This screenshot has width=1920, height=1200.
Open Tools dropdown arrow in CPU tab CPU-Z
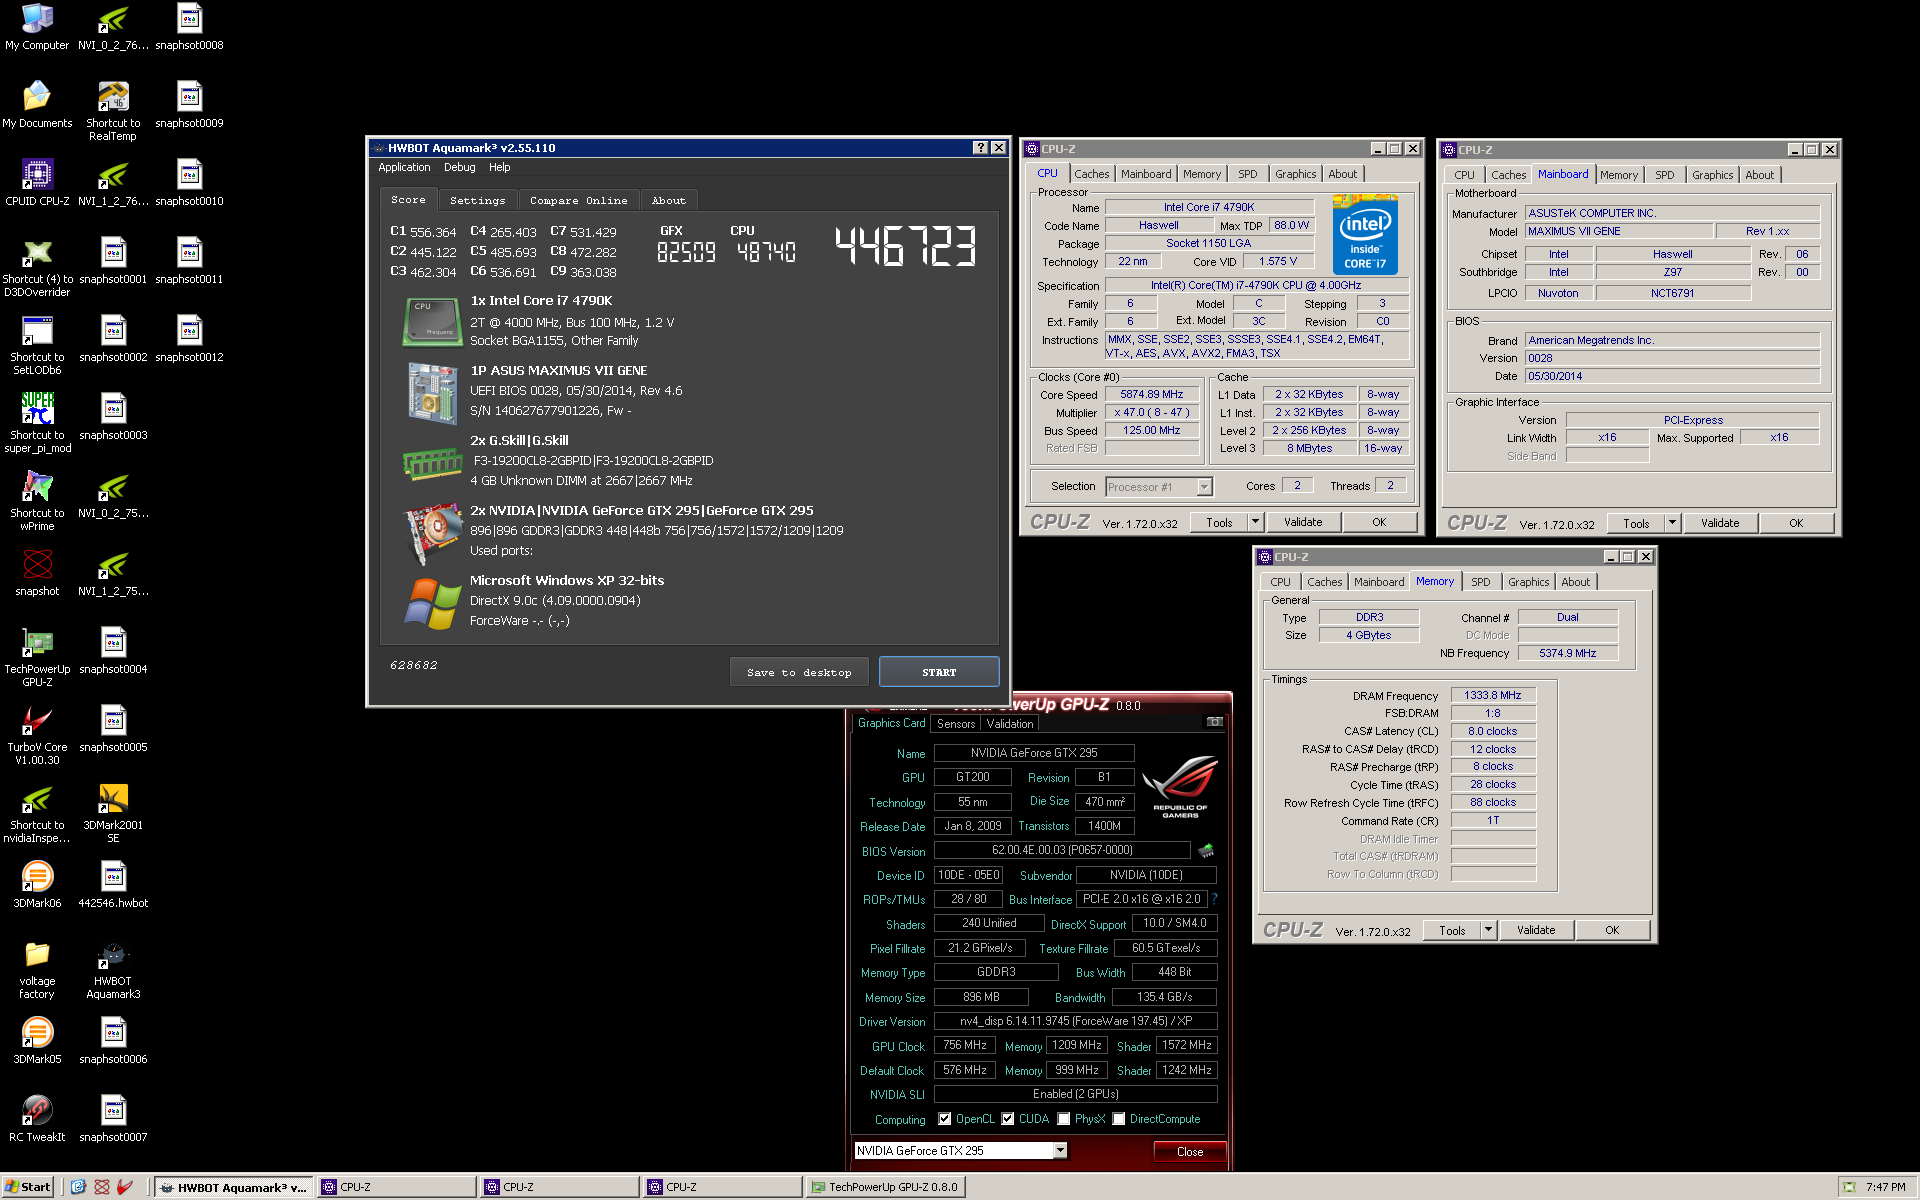pyautogui.click(x=1256, y=522)
